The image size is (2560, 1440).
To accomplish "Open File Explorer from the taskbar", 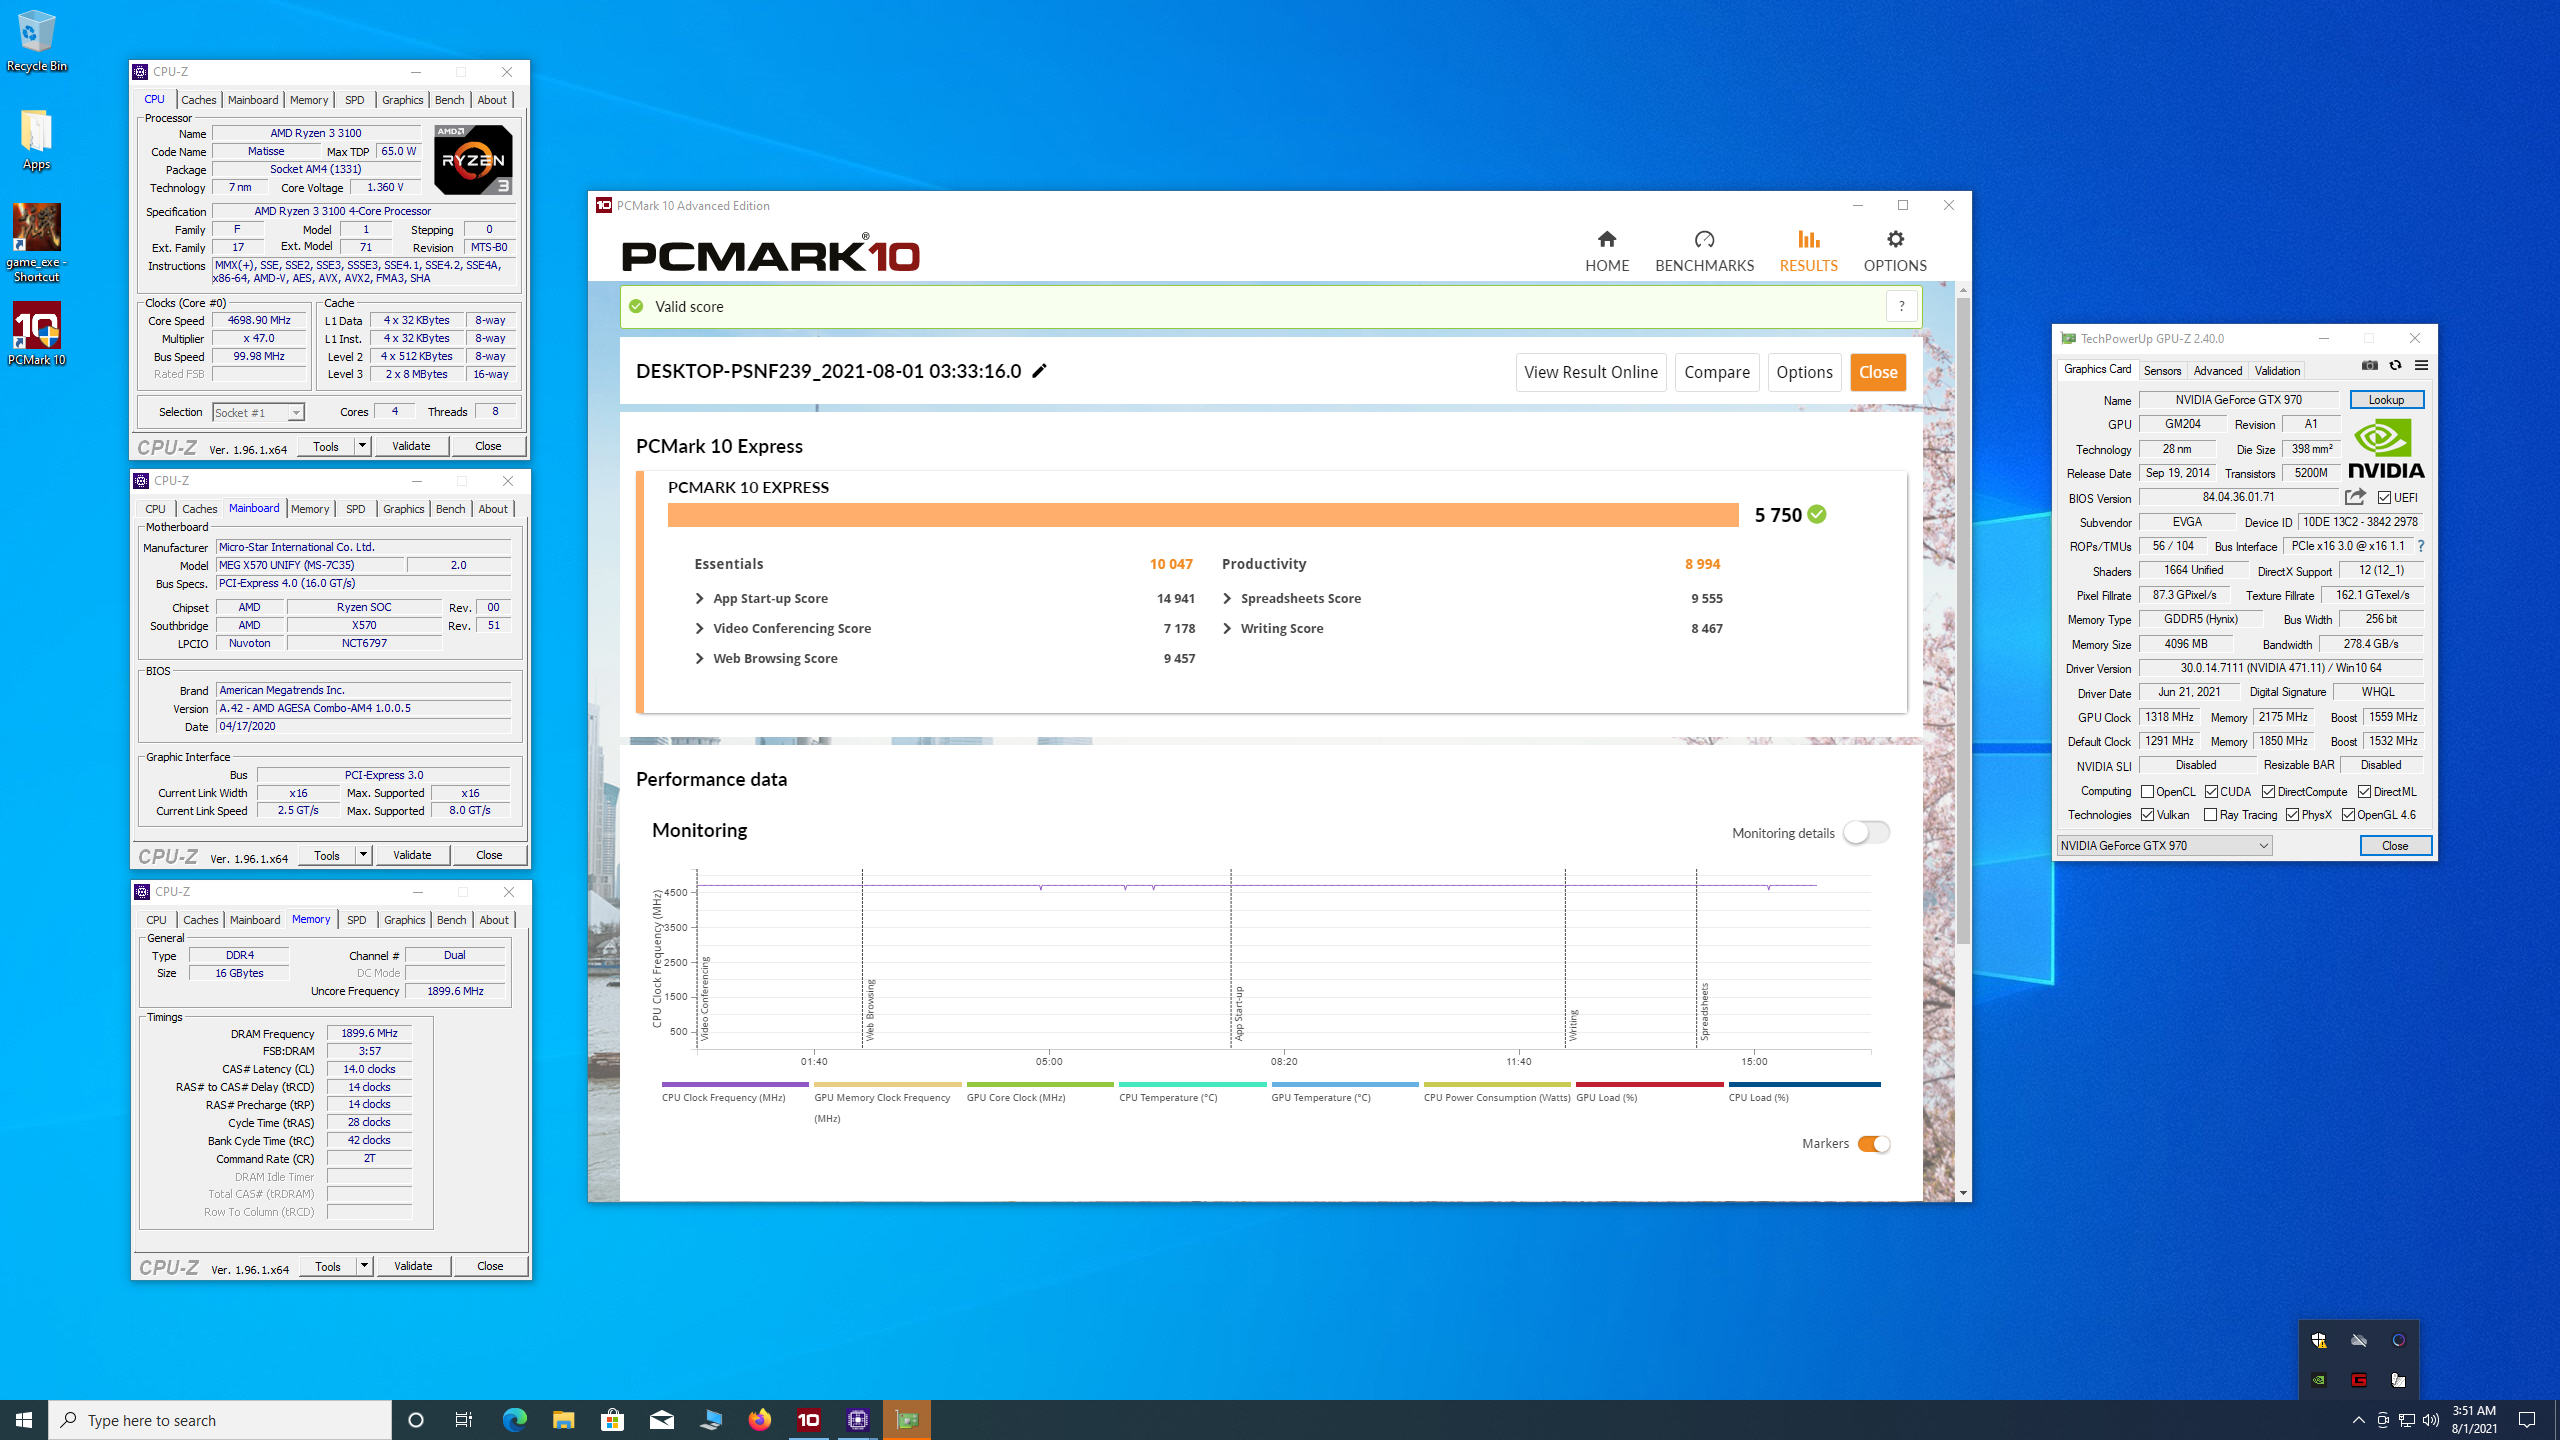I will click(563, 1420).
